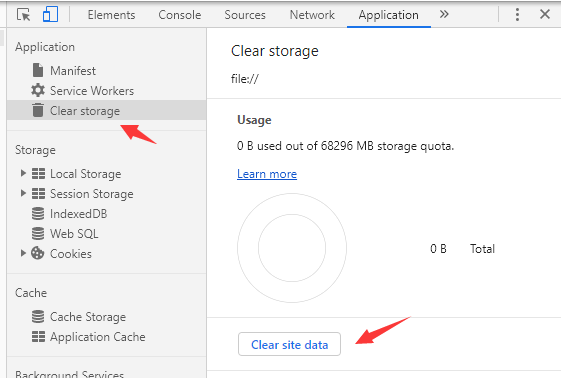Show more tabs via double chevron
Screen dimensions: 561x378
444,14
